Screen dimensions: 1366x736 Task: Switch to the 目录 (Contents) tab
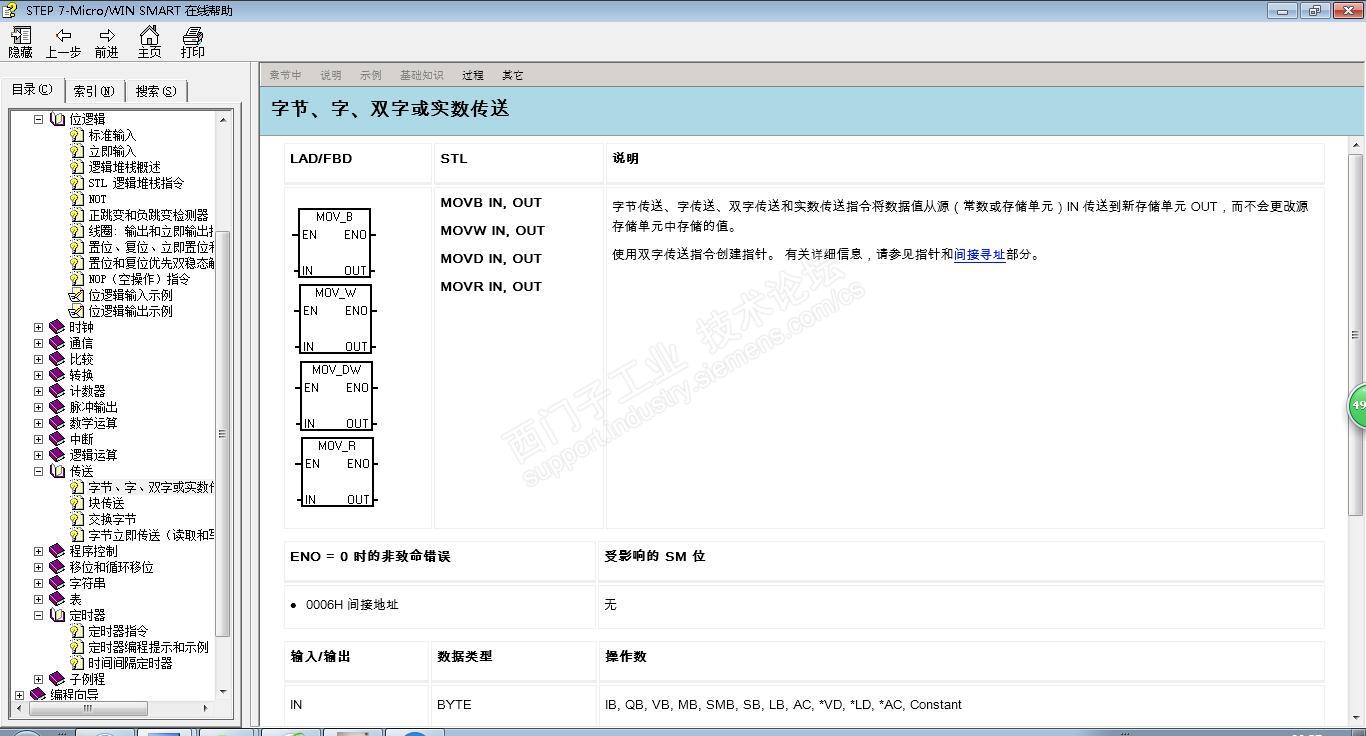point(33,89)
